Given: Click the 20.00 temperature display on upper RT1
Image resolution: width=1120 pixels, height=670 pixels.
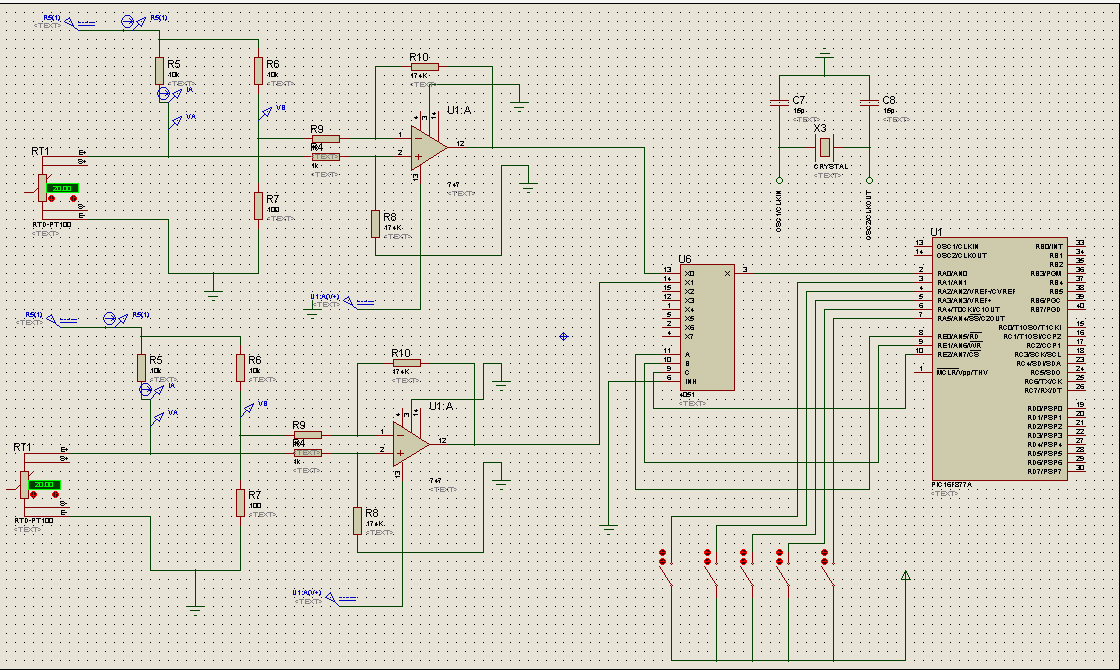Looking at the screenshot, I should tap(63, 188).
